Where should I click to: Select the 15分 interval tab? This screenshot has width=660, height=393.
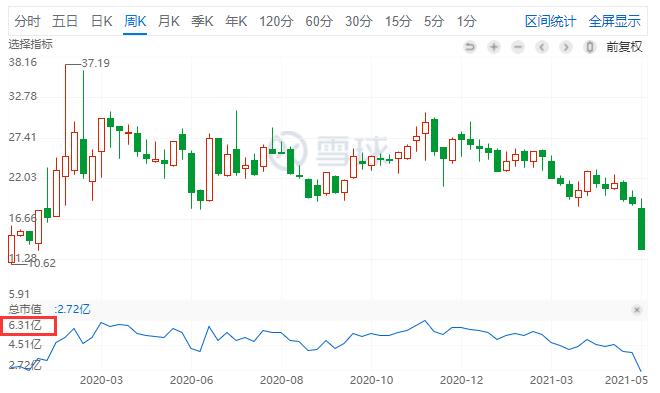(x=398, y=21)
